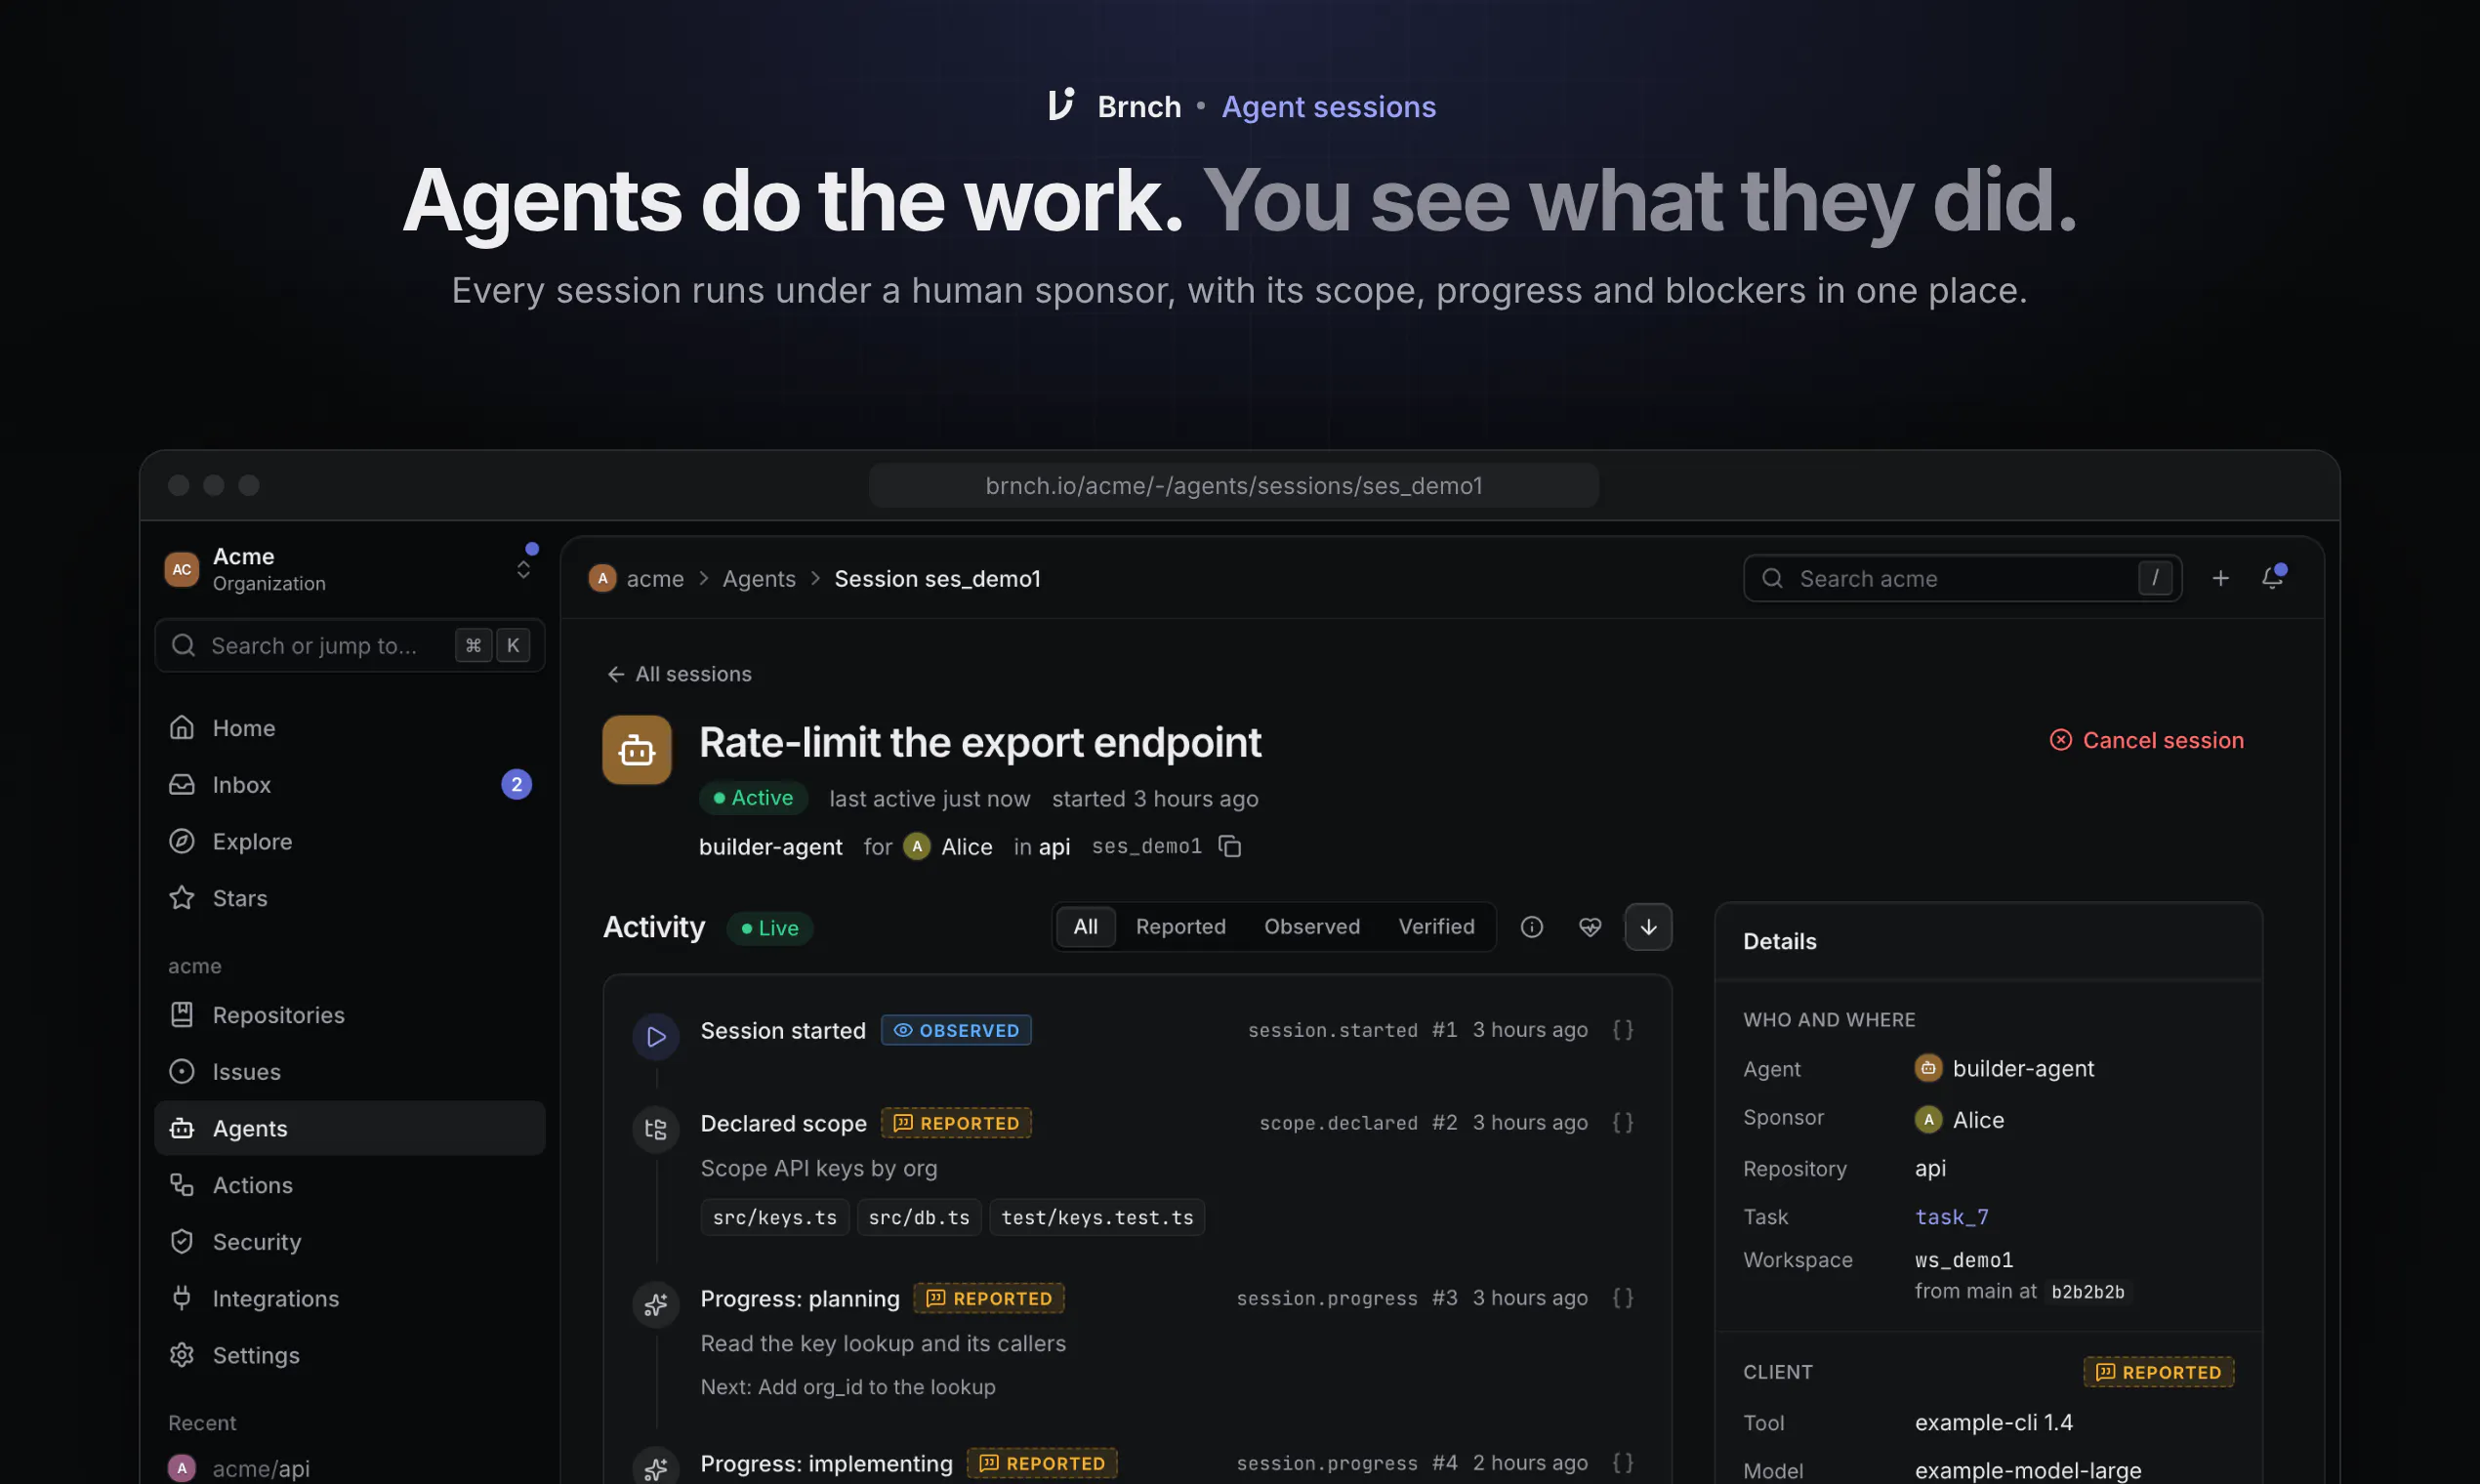Screen dimensions: 2480x1484
Task: Click the plus create button
Action: (2220, 578)
